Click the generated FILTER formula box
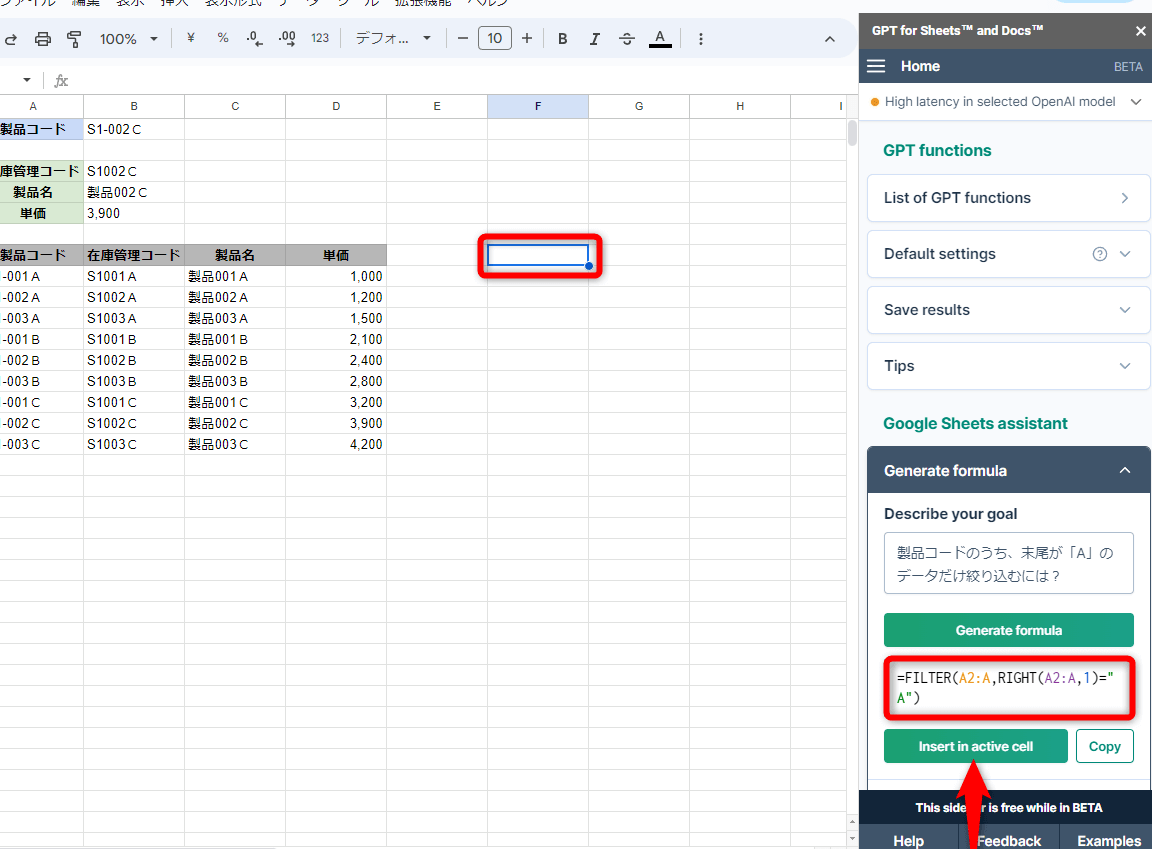The image size is (1152, 849). [1009, 688]
